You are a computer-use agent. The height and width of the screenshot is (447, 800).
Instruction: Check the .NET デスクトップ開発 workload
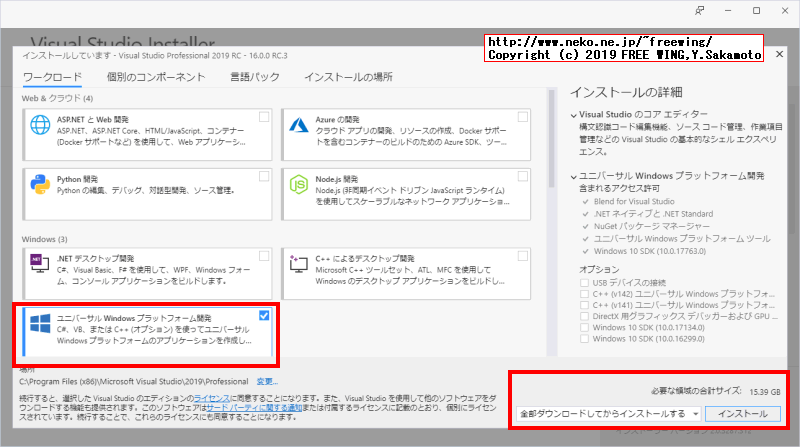[x=264, y=256]
